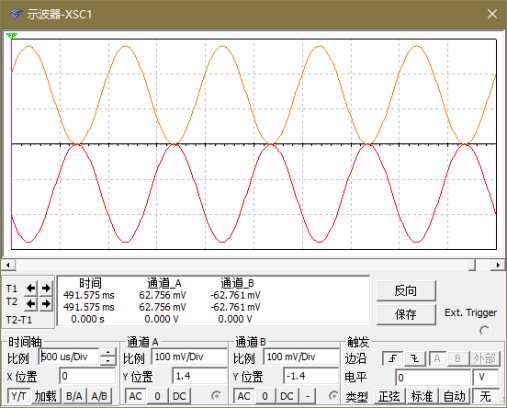Click the 反向 reverse button
The image size is (507, 408).
[406, 291]
